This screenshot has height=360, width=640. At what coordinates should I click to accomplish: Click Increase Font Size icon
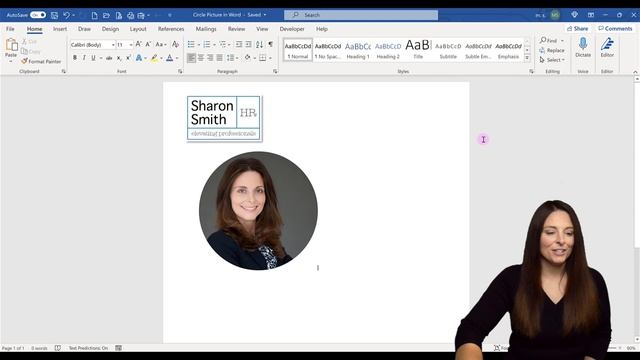coord(139,44)
